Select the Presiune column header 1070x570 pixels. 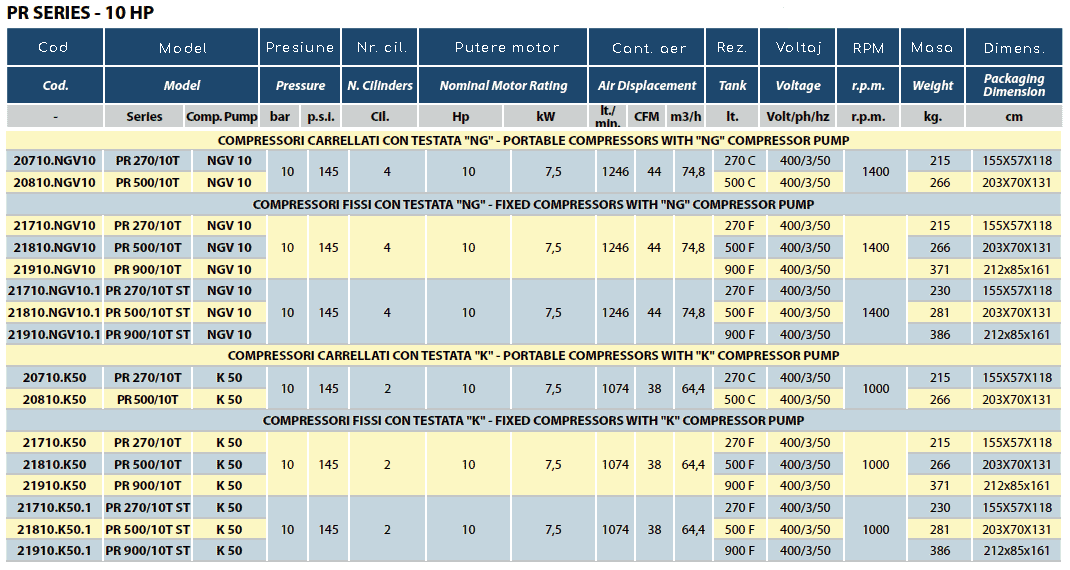[300, 47]
